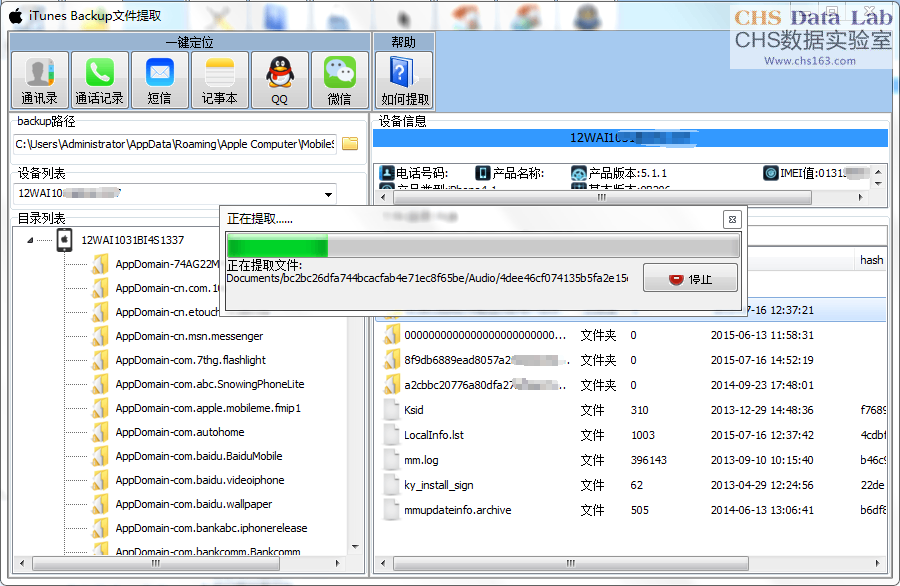
Task: Select the Ksid file name
Action: [413, 410]
